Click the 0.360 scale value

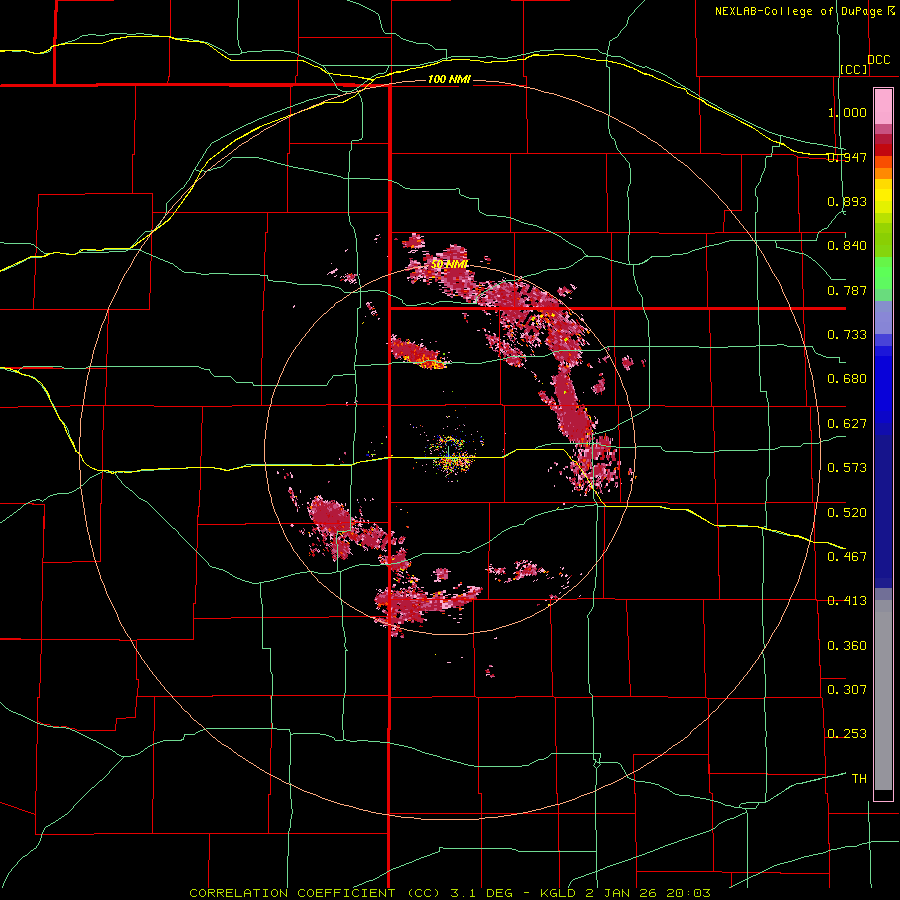847,646
